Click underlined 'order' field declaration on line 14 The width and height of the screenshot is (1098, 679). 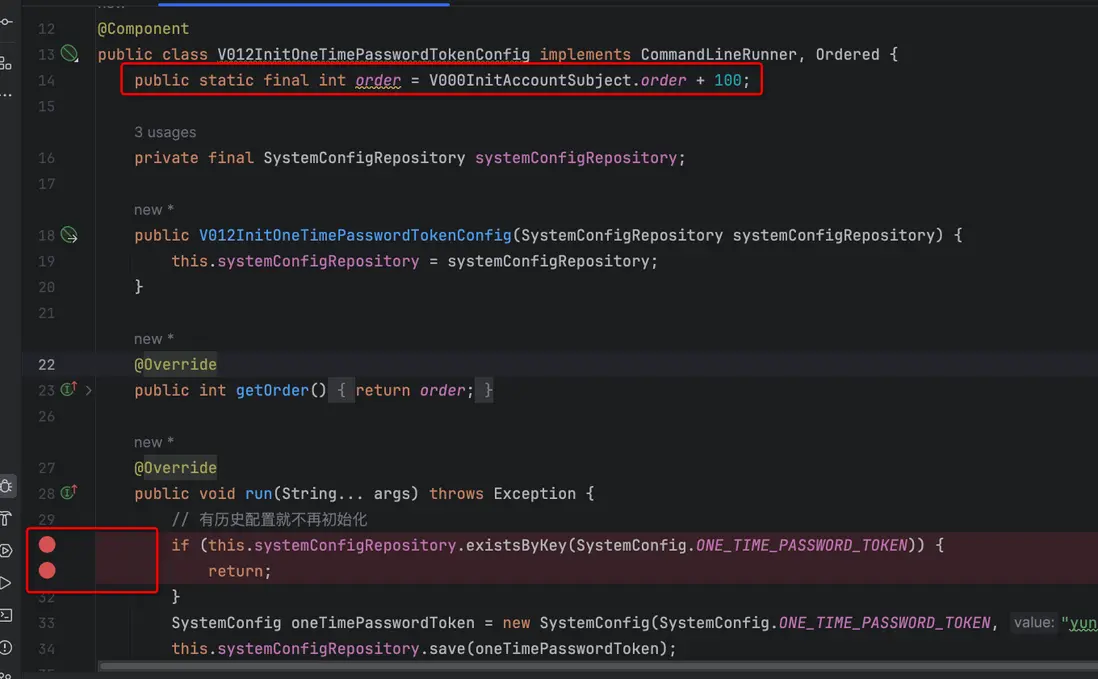378,80
